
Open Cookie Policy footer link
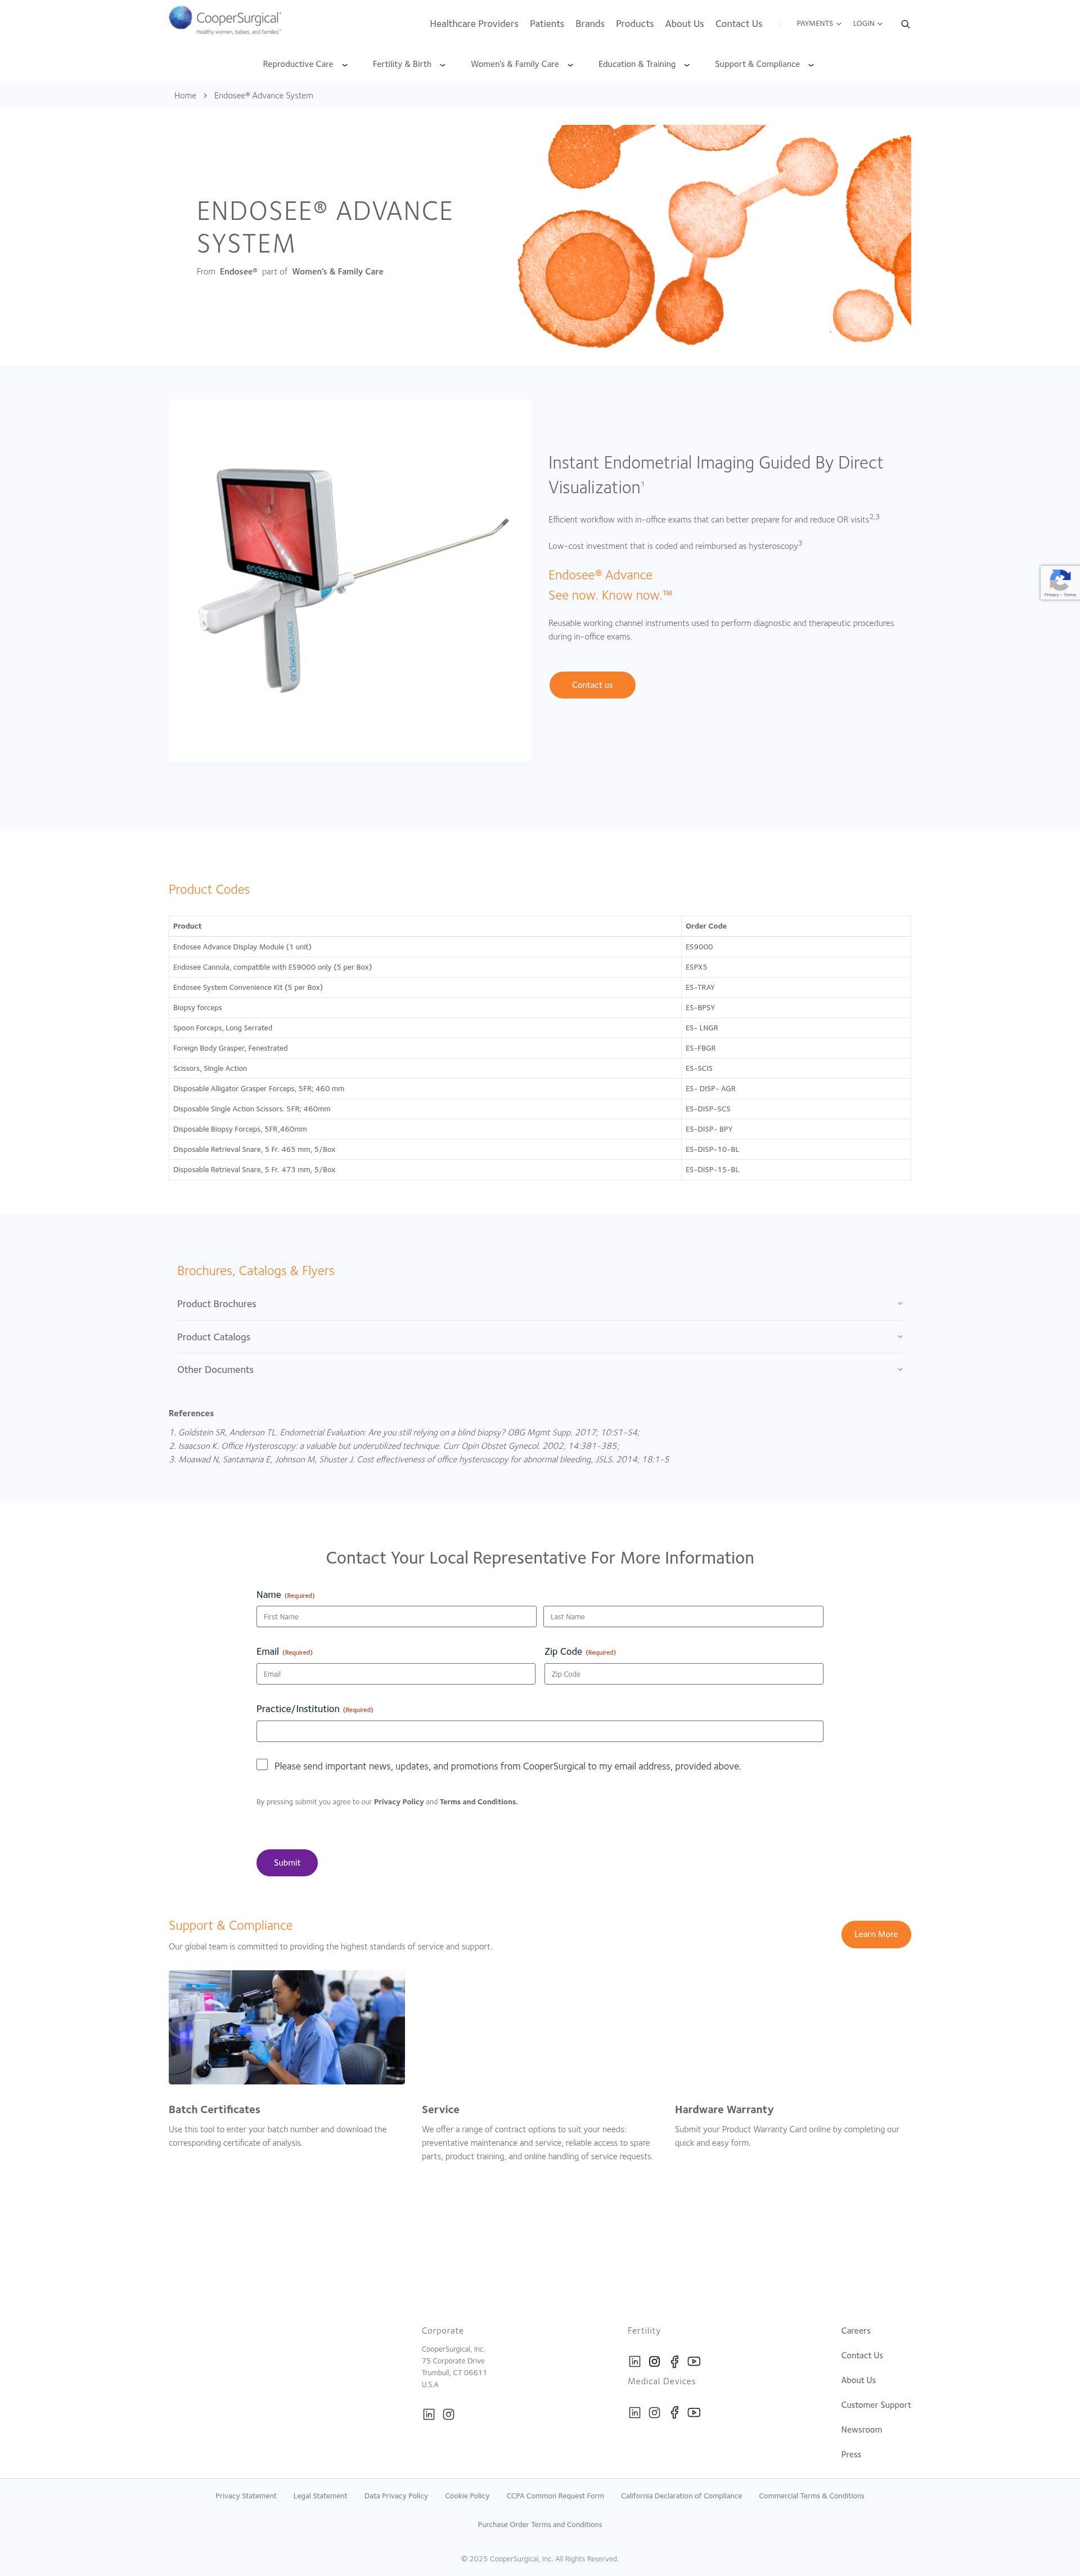467,2496
